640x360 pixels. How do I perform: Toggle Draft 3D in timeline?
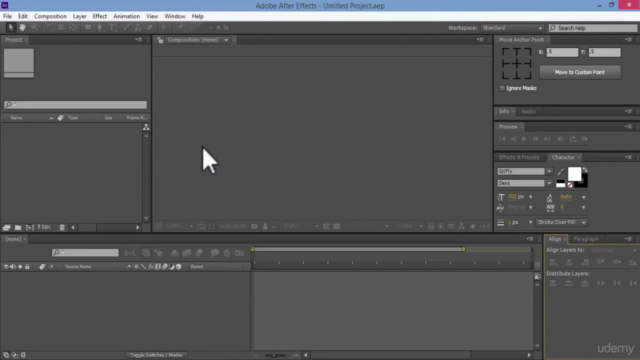coord(158,253)
